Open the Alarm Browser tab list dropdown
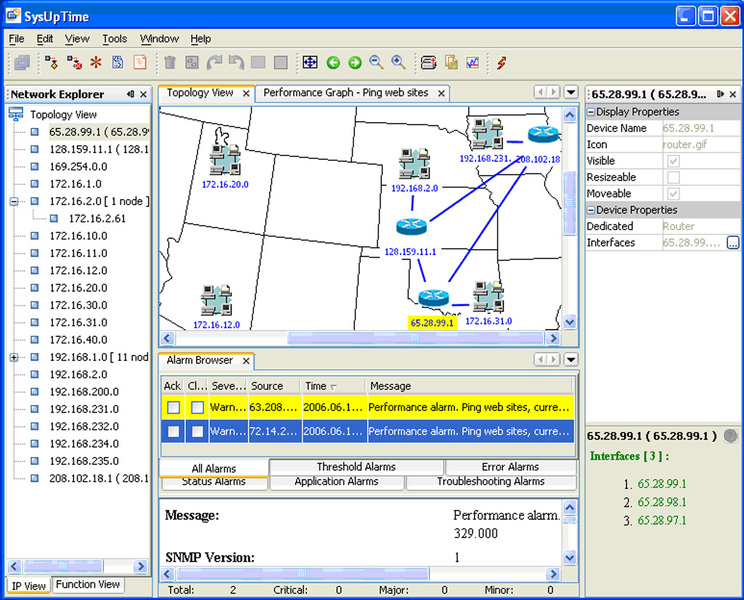744x600 pixels. 571,360
